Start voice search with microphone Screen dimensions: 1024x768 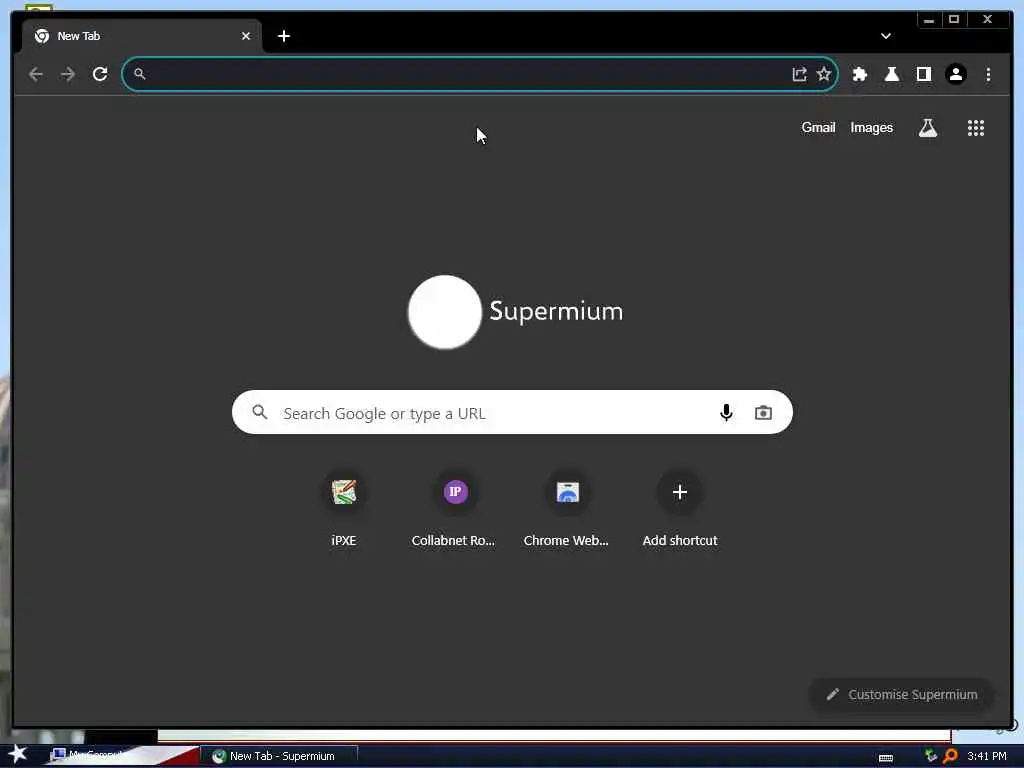[x=726, y=413]
